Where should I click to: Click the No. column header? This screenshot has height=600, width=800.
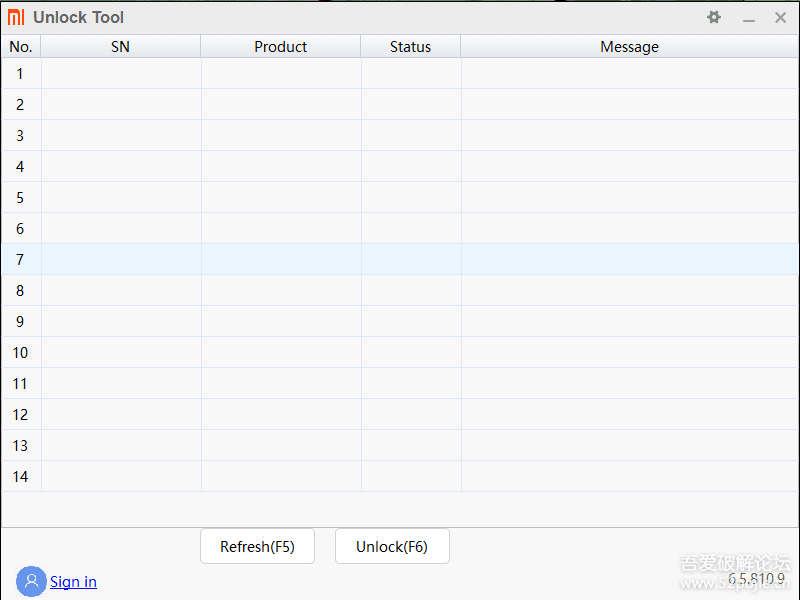[x=20, y=47]
